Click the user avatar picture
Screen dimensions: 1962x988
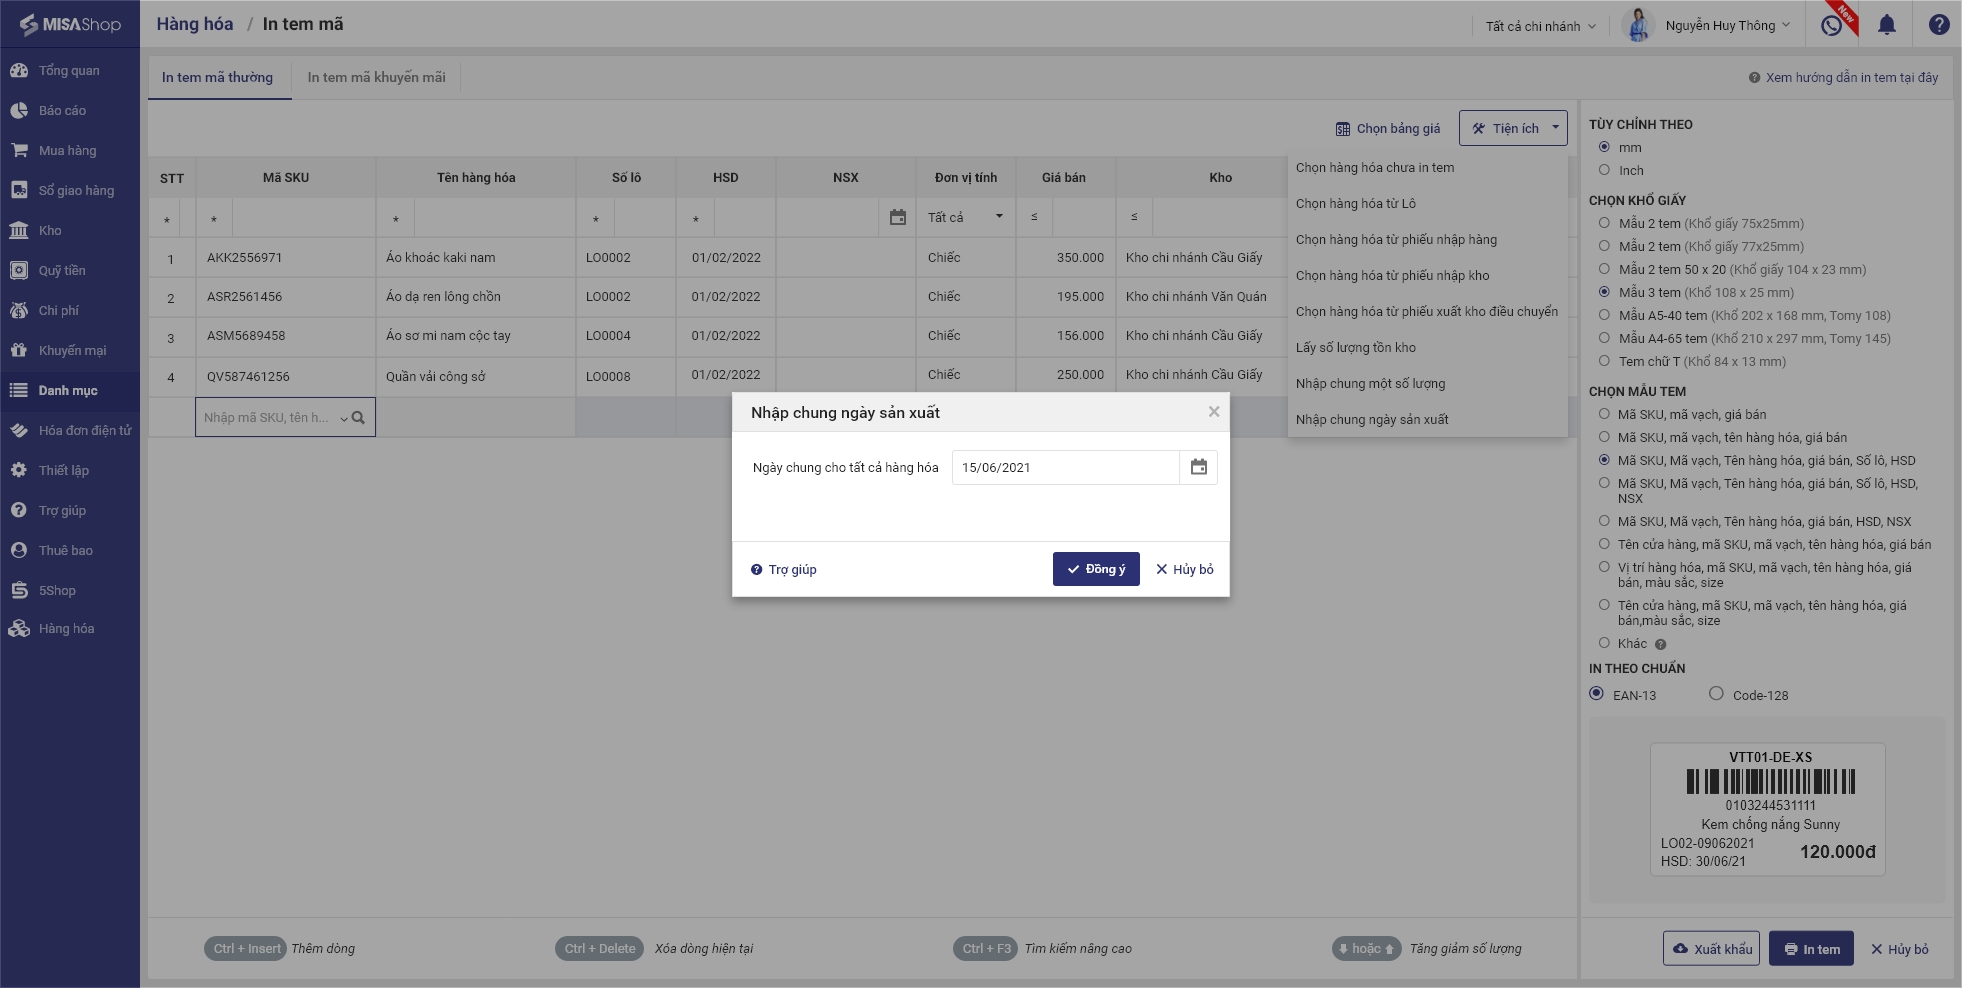(x=1638, y=25)
